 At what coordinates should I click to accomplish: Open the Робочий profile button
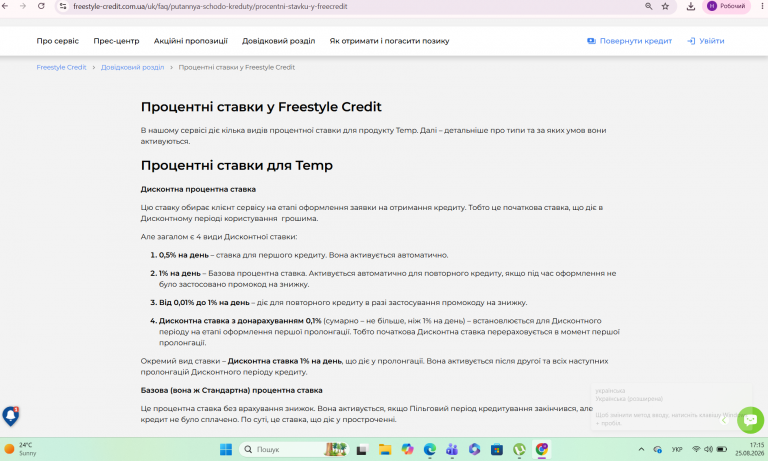pos(726,6)
